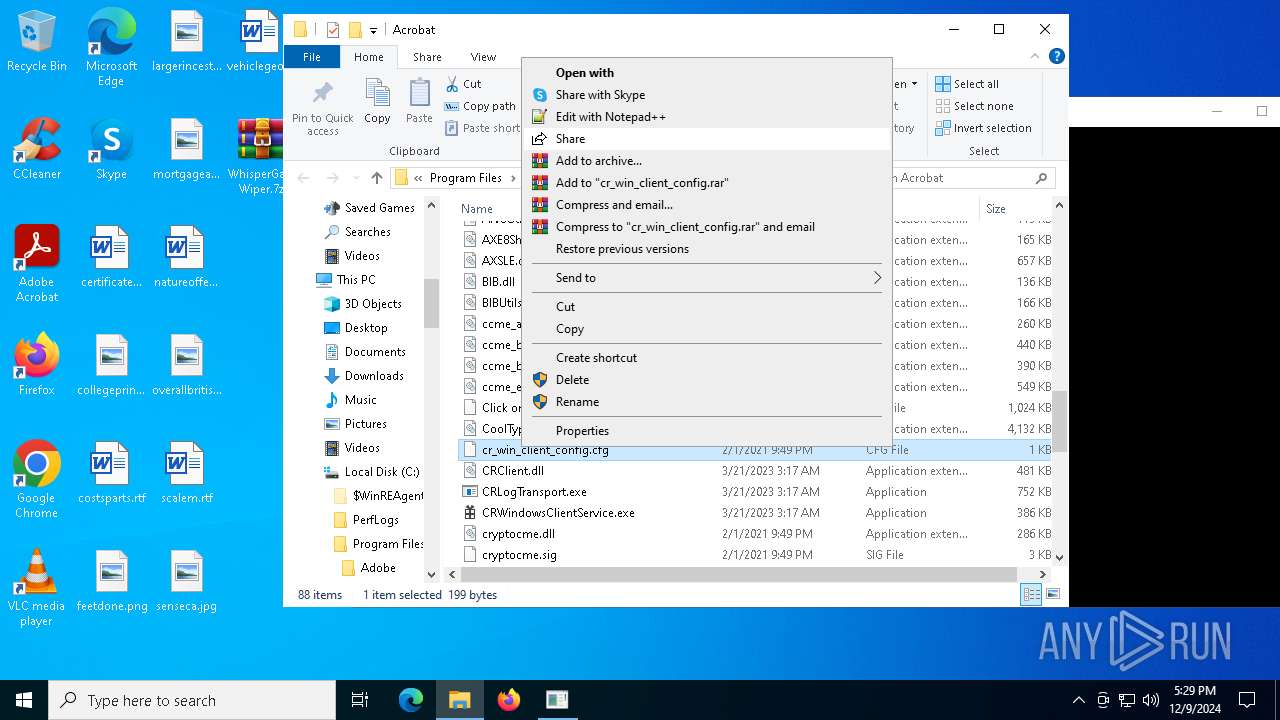This screenshot has width=1280, height=720.
Task: Click Cut in the ribbon clipboard group
Action: point(463,84)
